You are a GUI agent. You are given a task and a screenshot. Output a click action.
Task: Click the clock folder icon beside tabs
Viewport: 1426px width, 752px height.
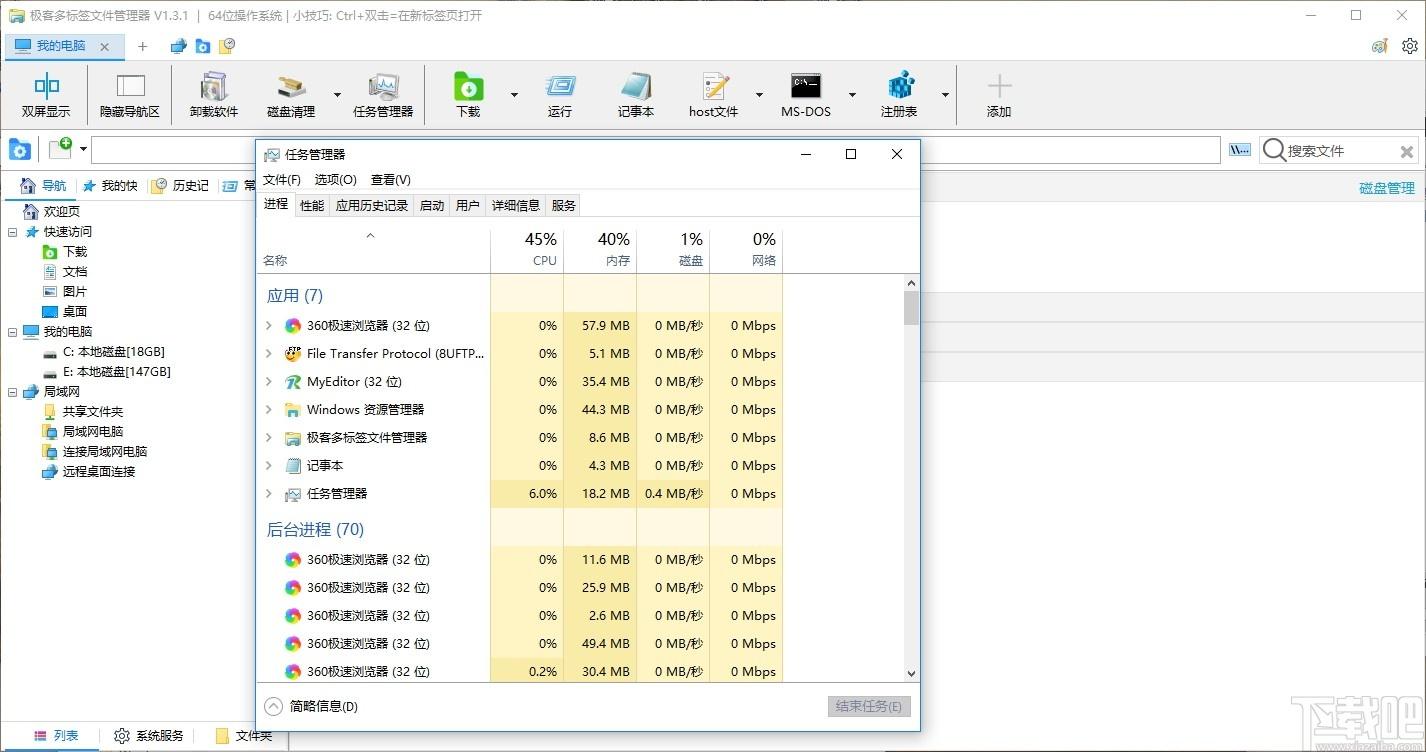pos(228,46)
